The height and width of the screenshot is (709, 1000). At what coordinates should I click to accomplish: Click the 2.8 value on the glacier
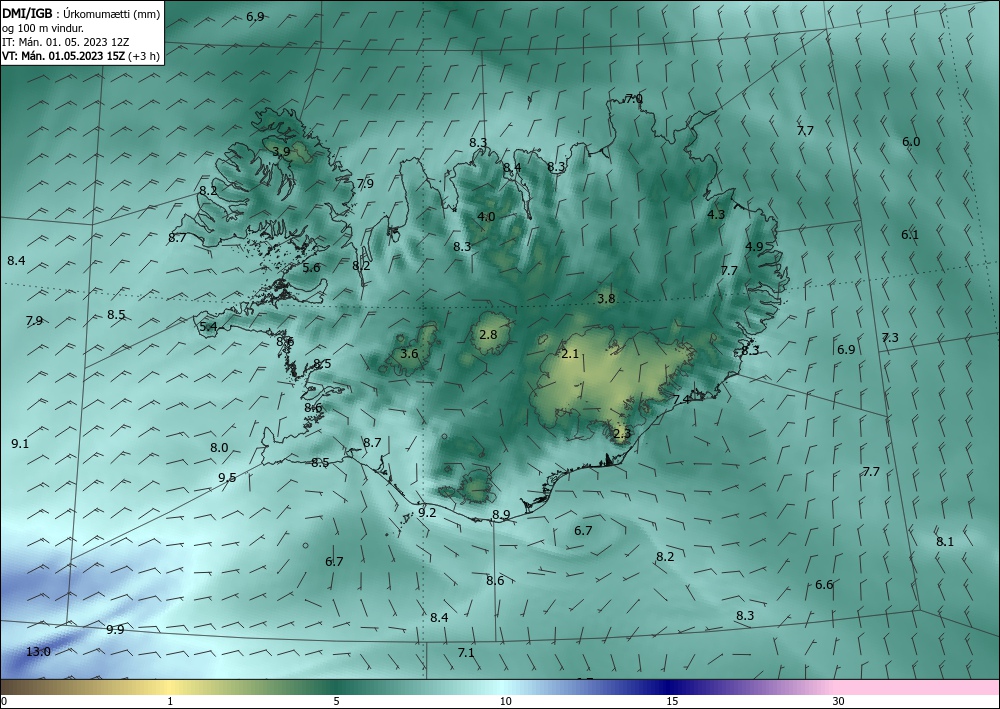click(488, 334)
